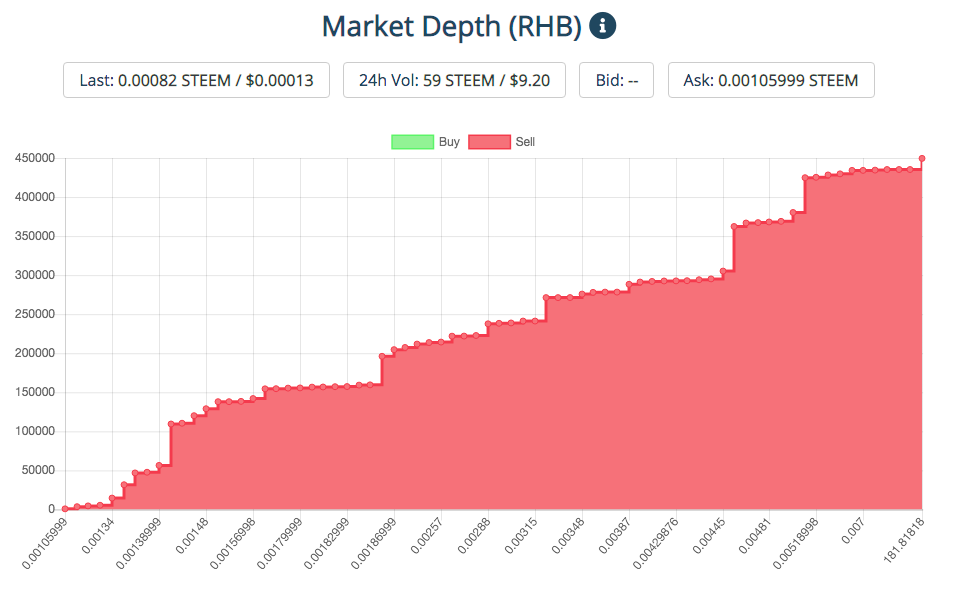
Task: Click x-axis label 0.00387
Action: 615,536
